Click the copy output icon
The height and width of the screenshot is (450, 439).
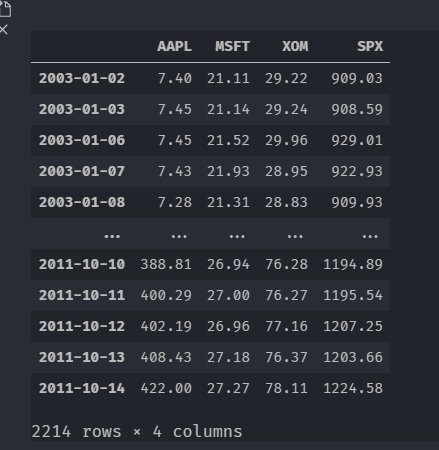(5, 9)
